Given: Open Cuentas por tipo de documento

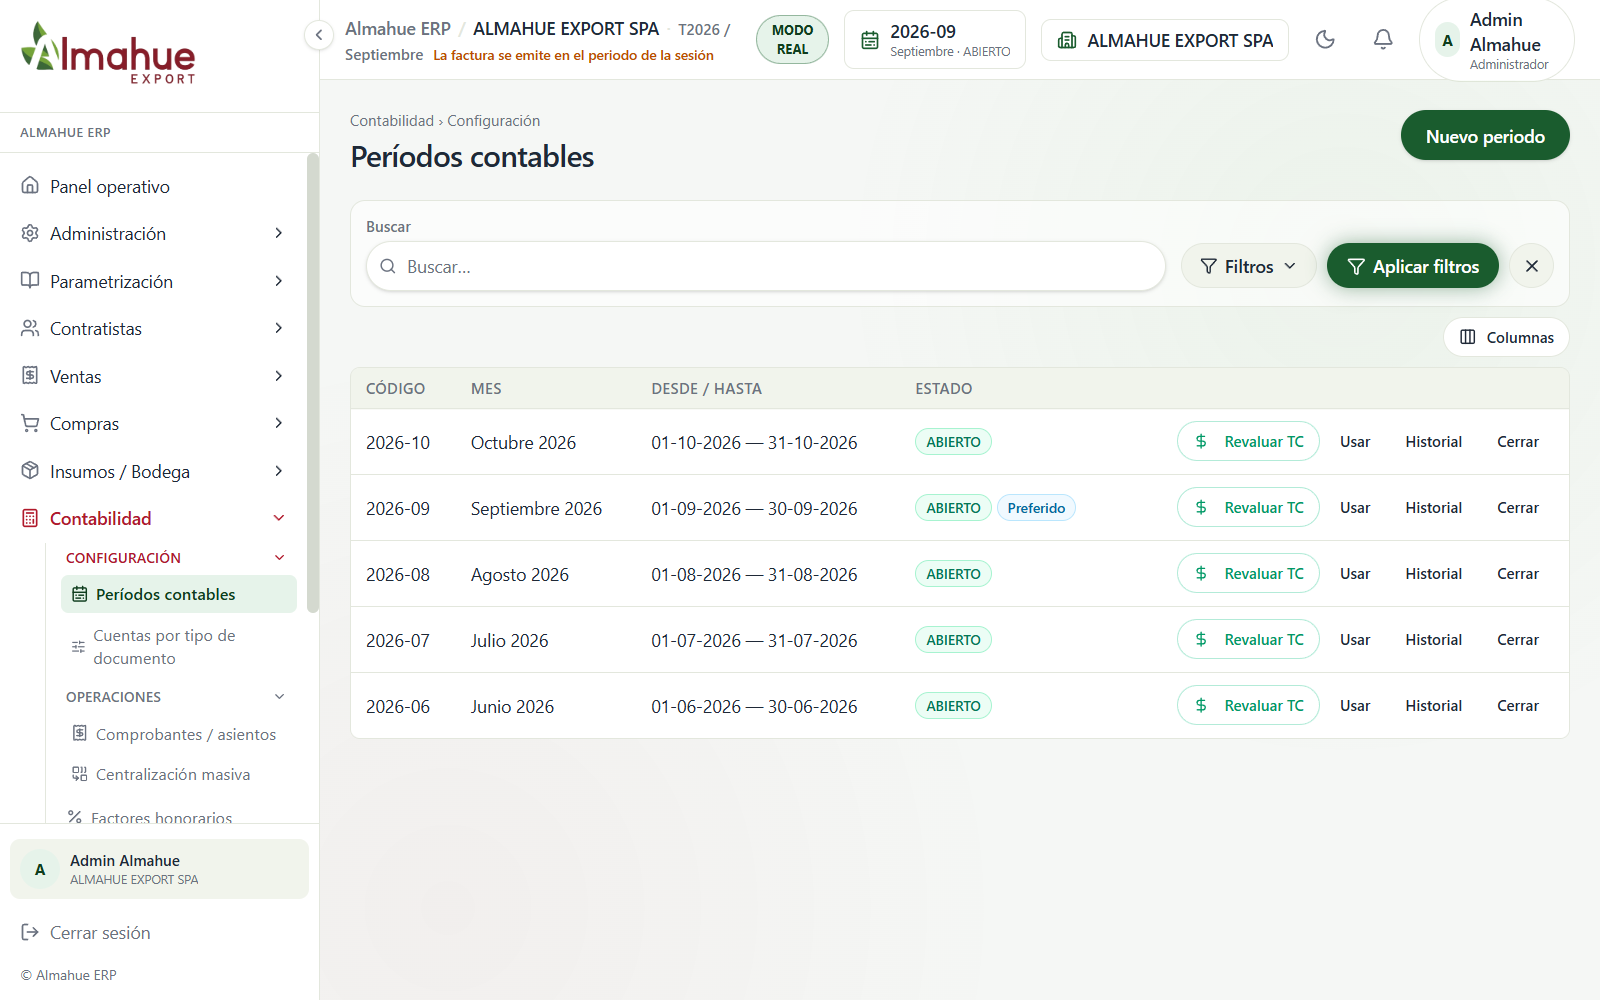Looking at the screenshot, I should click(179, 647).
